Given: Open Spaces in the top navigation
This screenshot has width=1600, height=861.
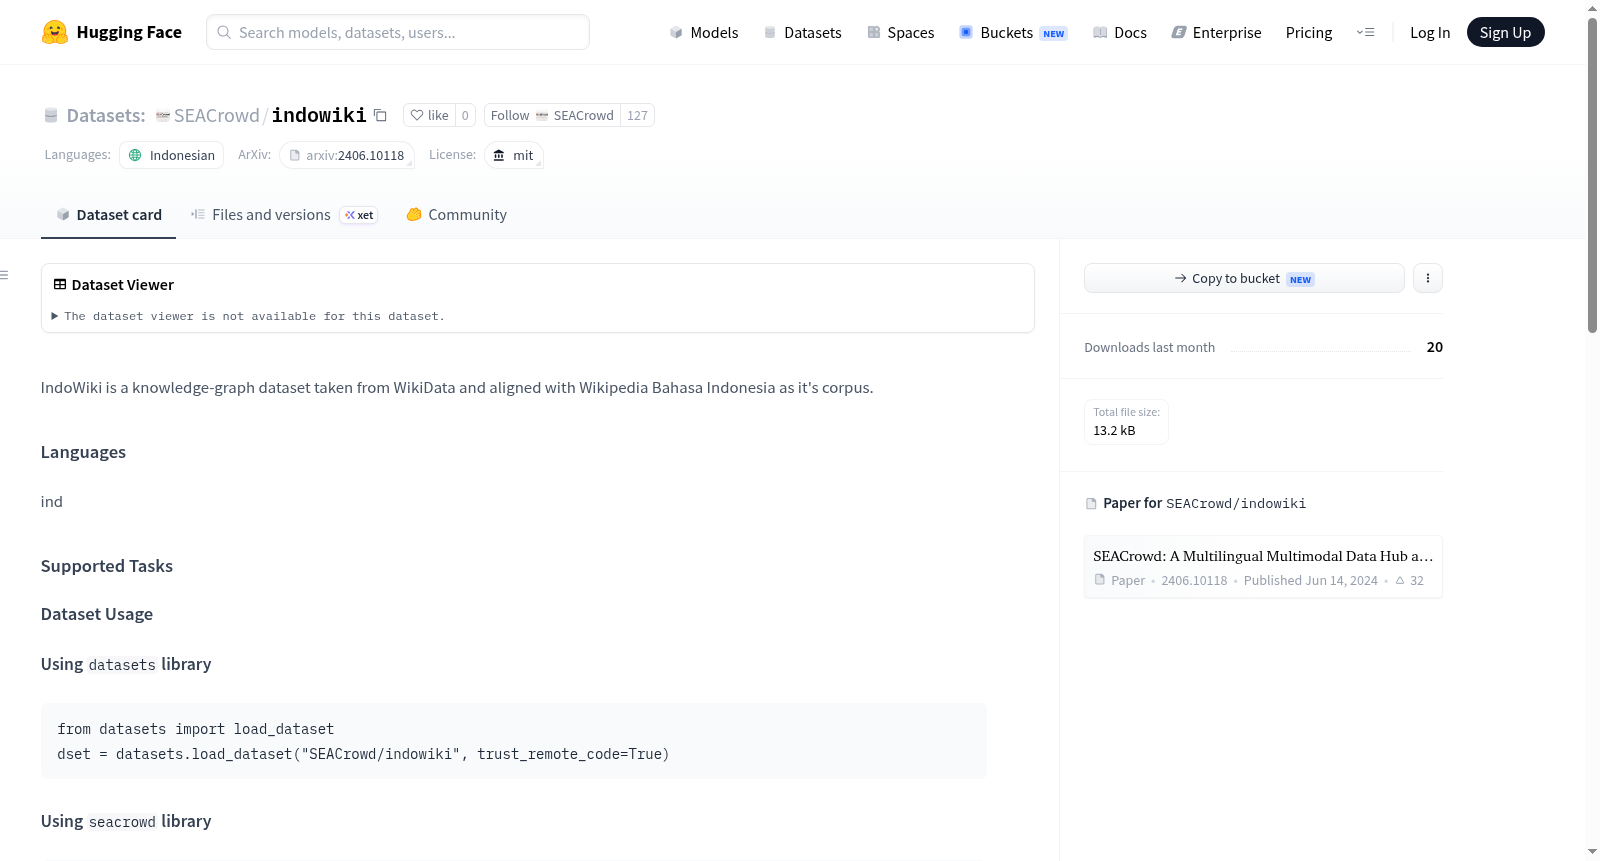Looking at the screenshot, I should click(901, 32).
